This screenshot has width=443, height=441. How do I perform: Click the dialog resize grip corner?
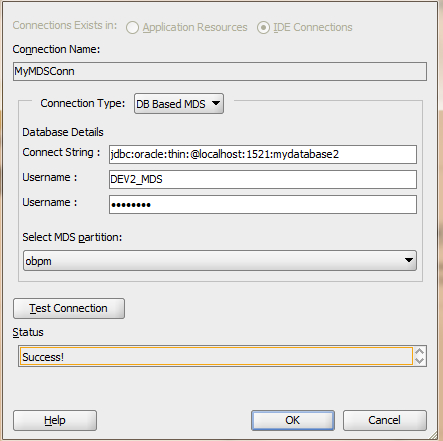tap(433, 435)
